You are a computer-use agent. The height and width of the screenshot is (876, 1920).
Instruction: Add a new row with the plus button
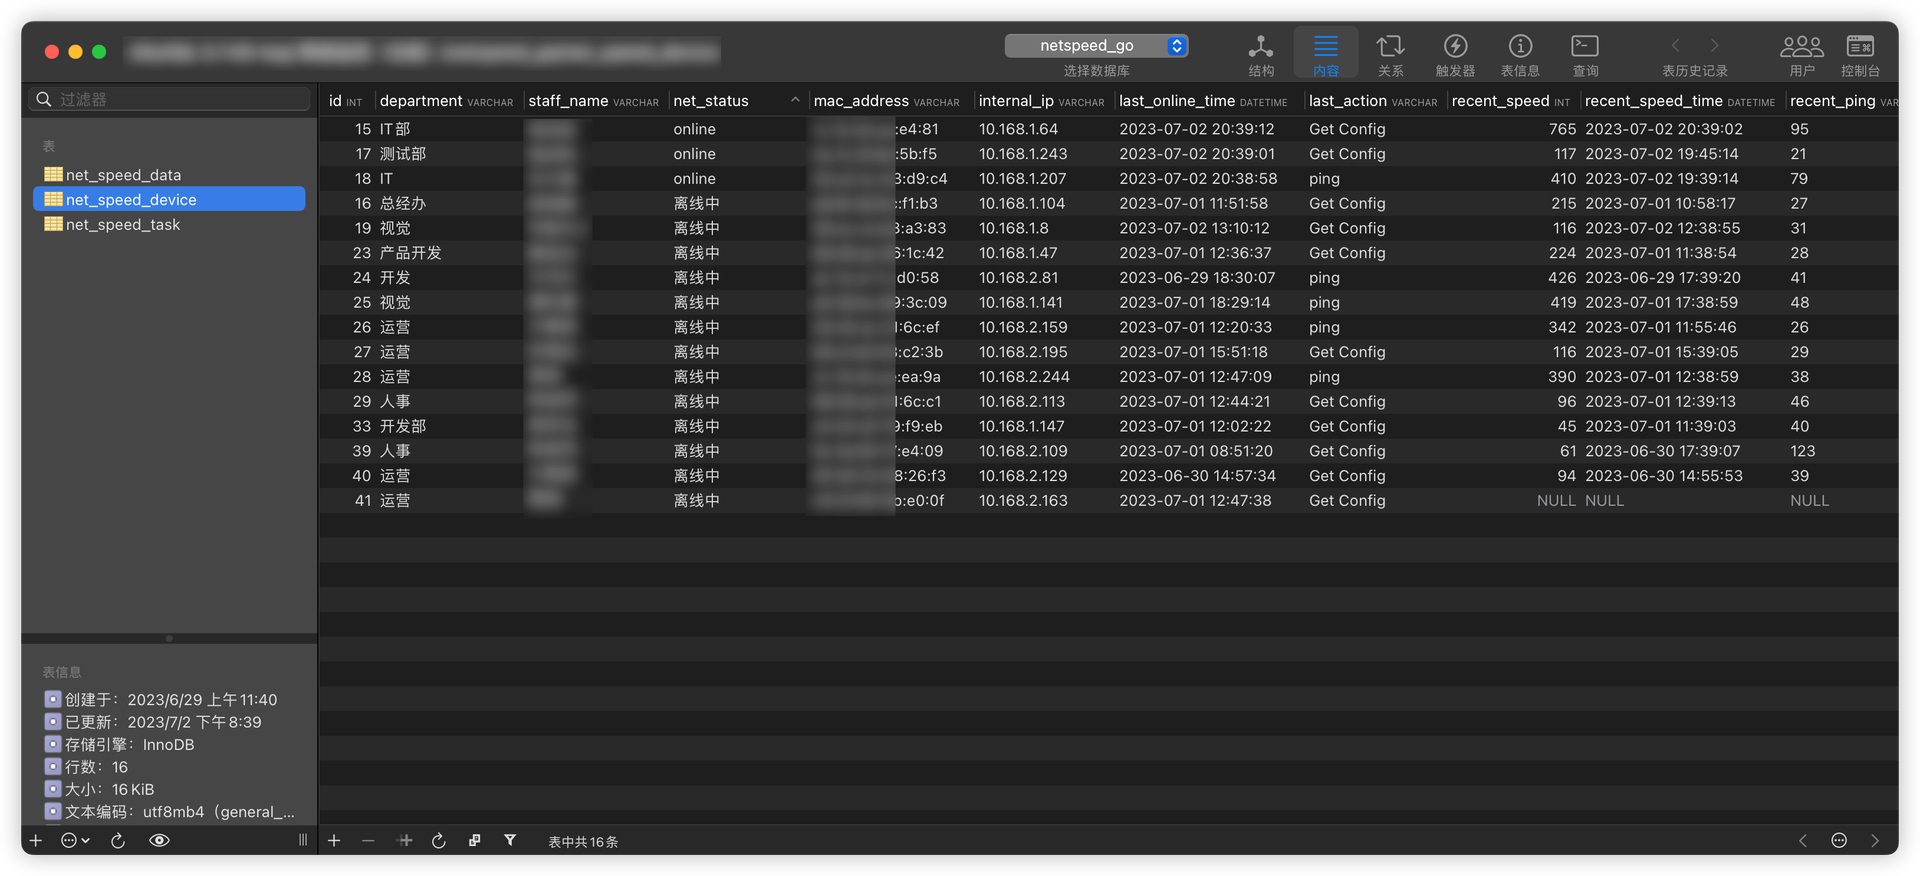coord(335,841)
